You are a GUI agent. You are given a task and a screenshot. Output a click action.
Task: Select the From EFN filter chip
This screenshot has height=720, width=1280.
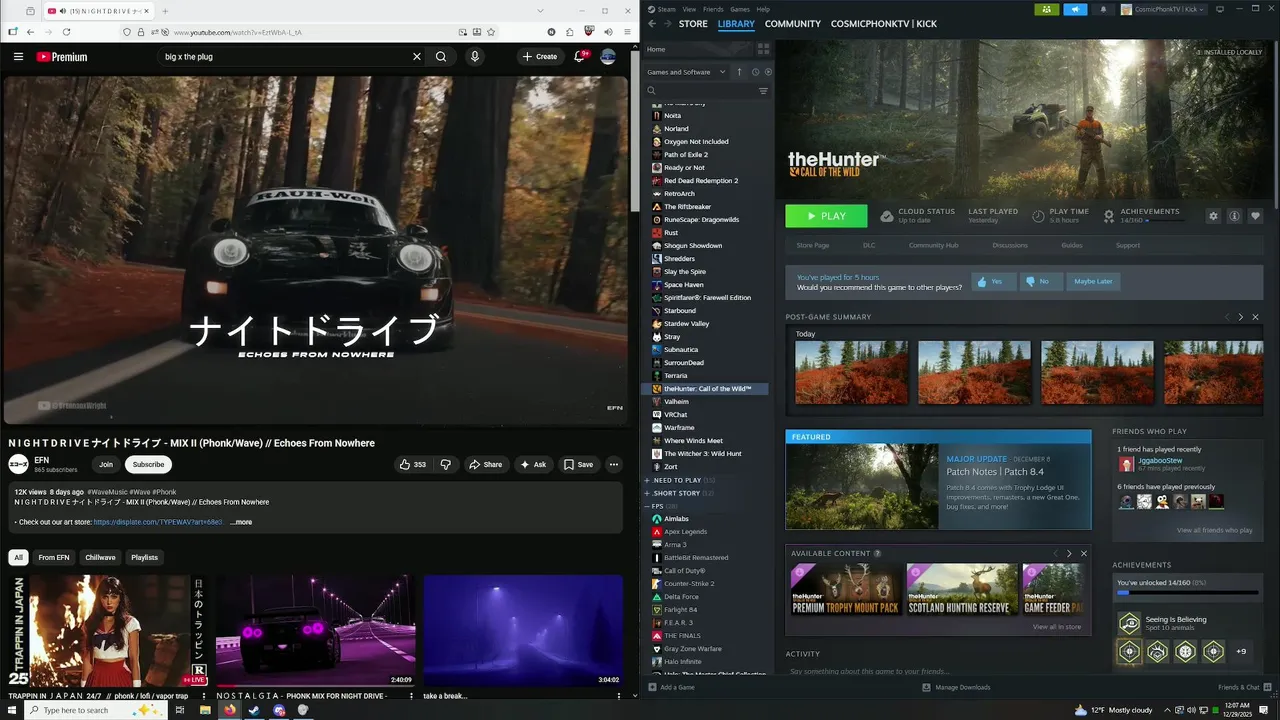pos(54,557)
